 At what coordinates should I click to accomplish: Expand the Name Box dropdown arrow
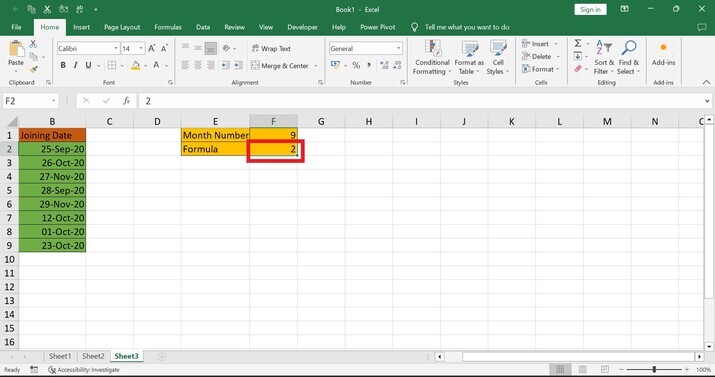coord(54,101)
